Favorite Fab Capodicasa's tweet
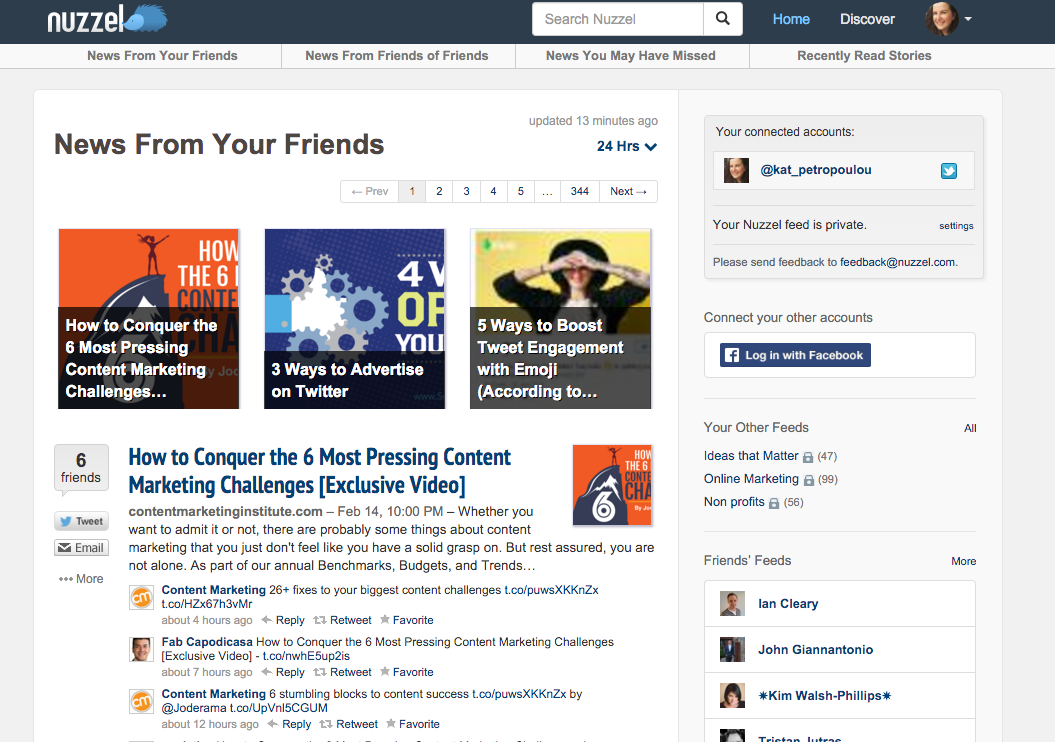The width and height of the screenshot is (1055, 742). coord(406,672)
